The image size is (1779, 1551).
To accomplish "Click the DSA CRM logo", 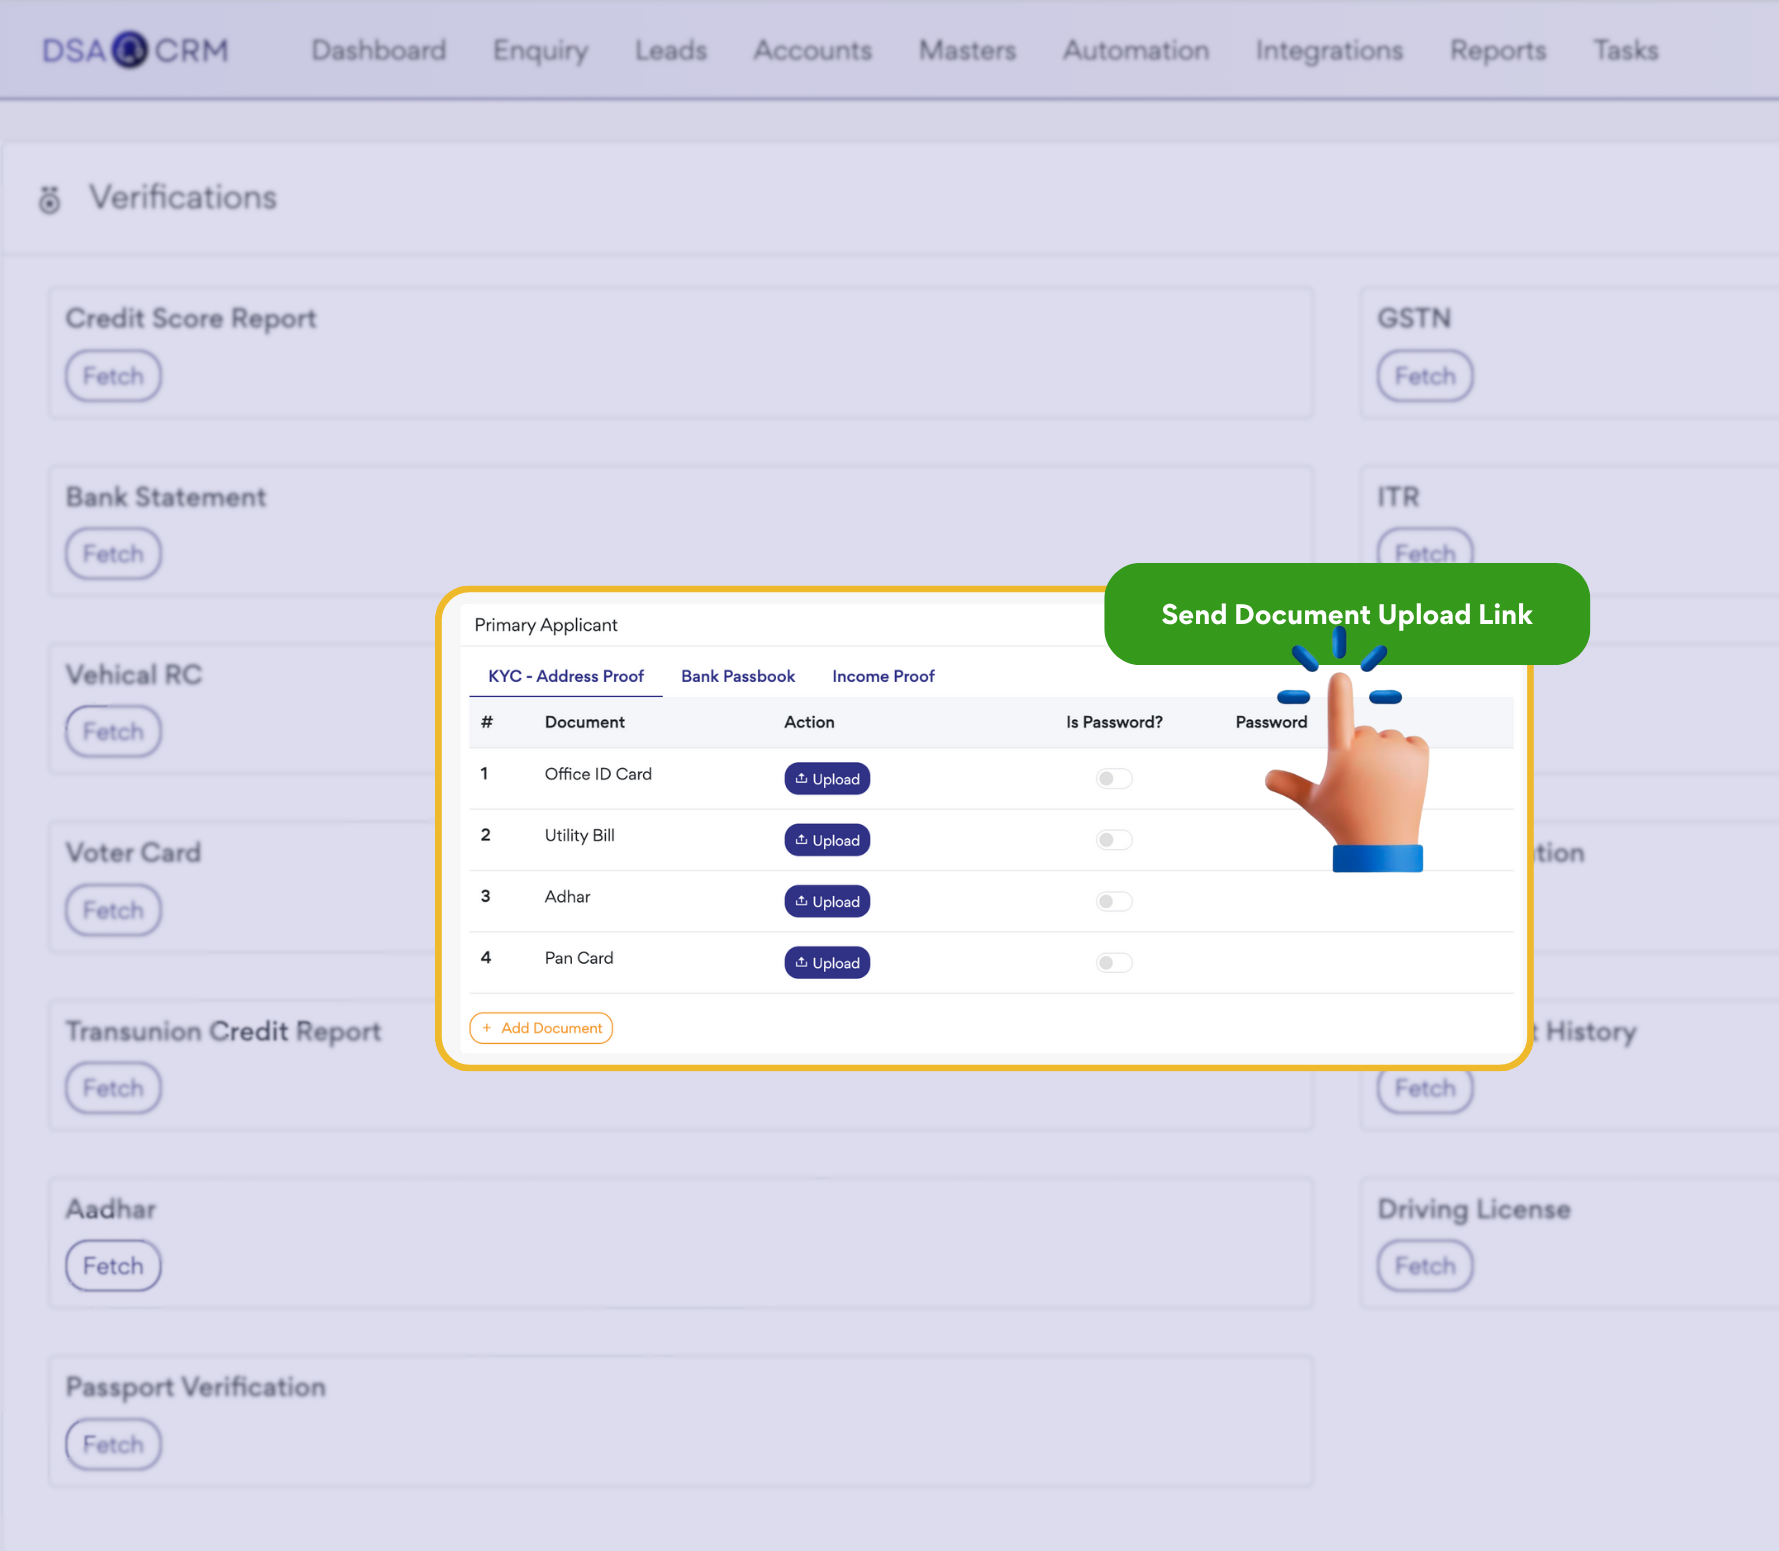I will (135, 50).
